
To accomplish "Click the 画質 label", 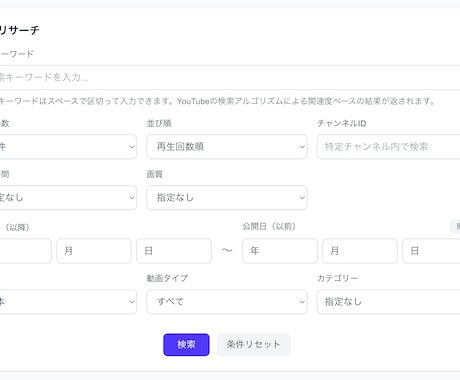I will tap(155, 174).
